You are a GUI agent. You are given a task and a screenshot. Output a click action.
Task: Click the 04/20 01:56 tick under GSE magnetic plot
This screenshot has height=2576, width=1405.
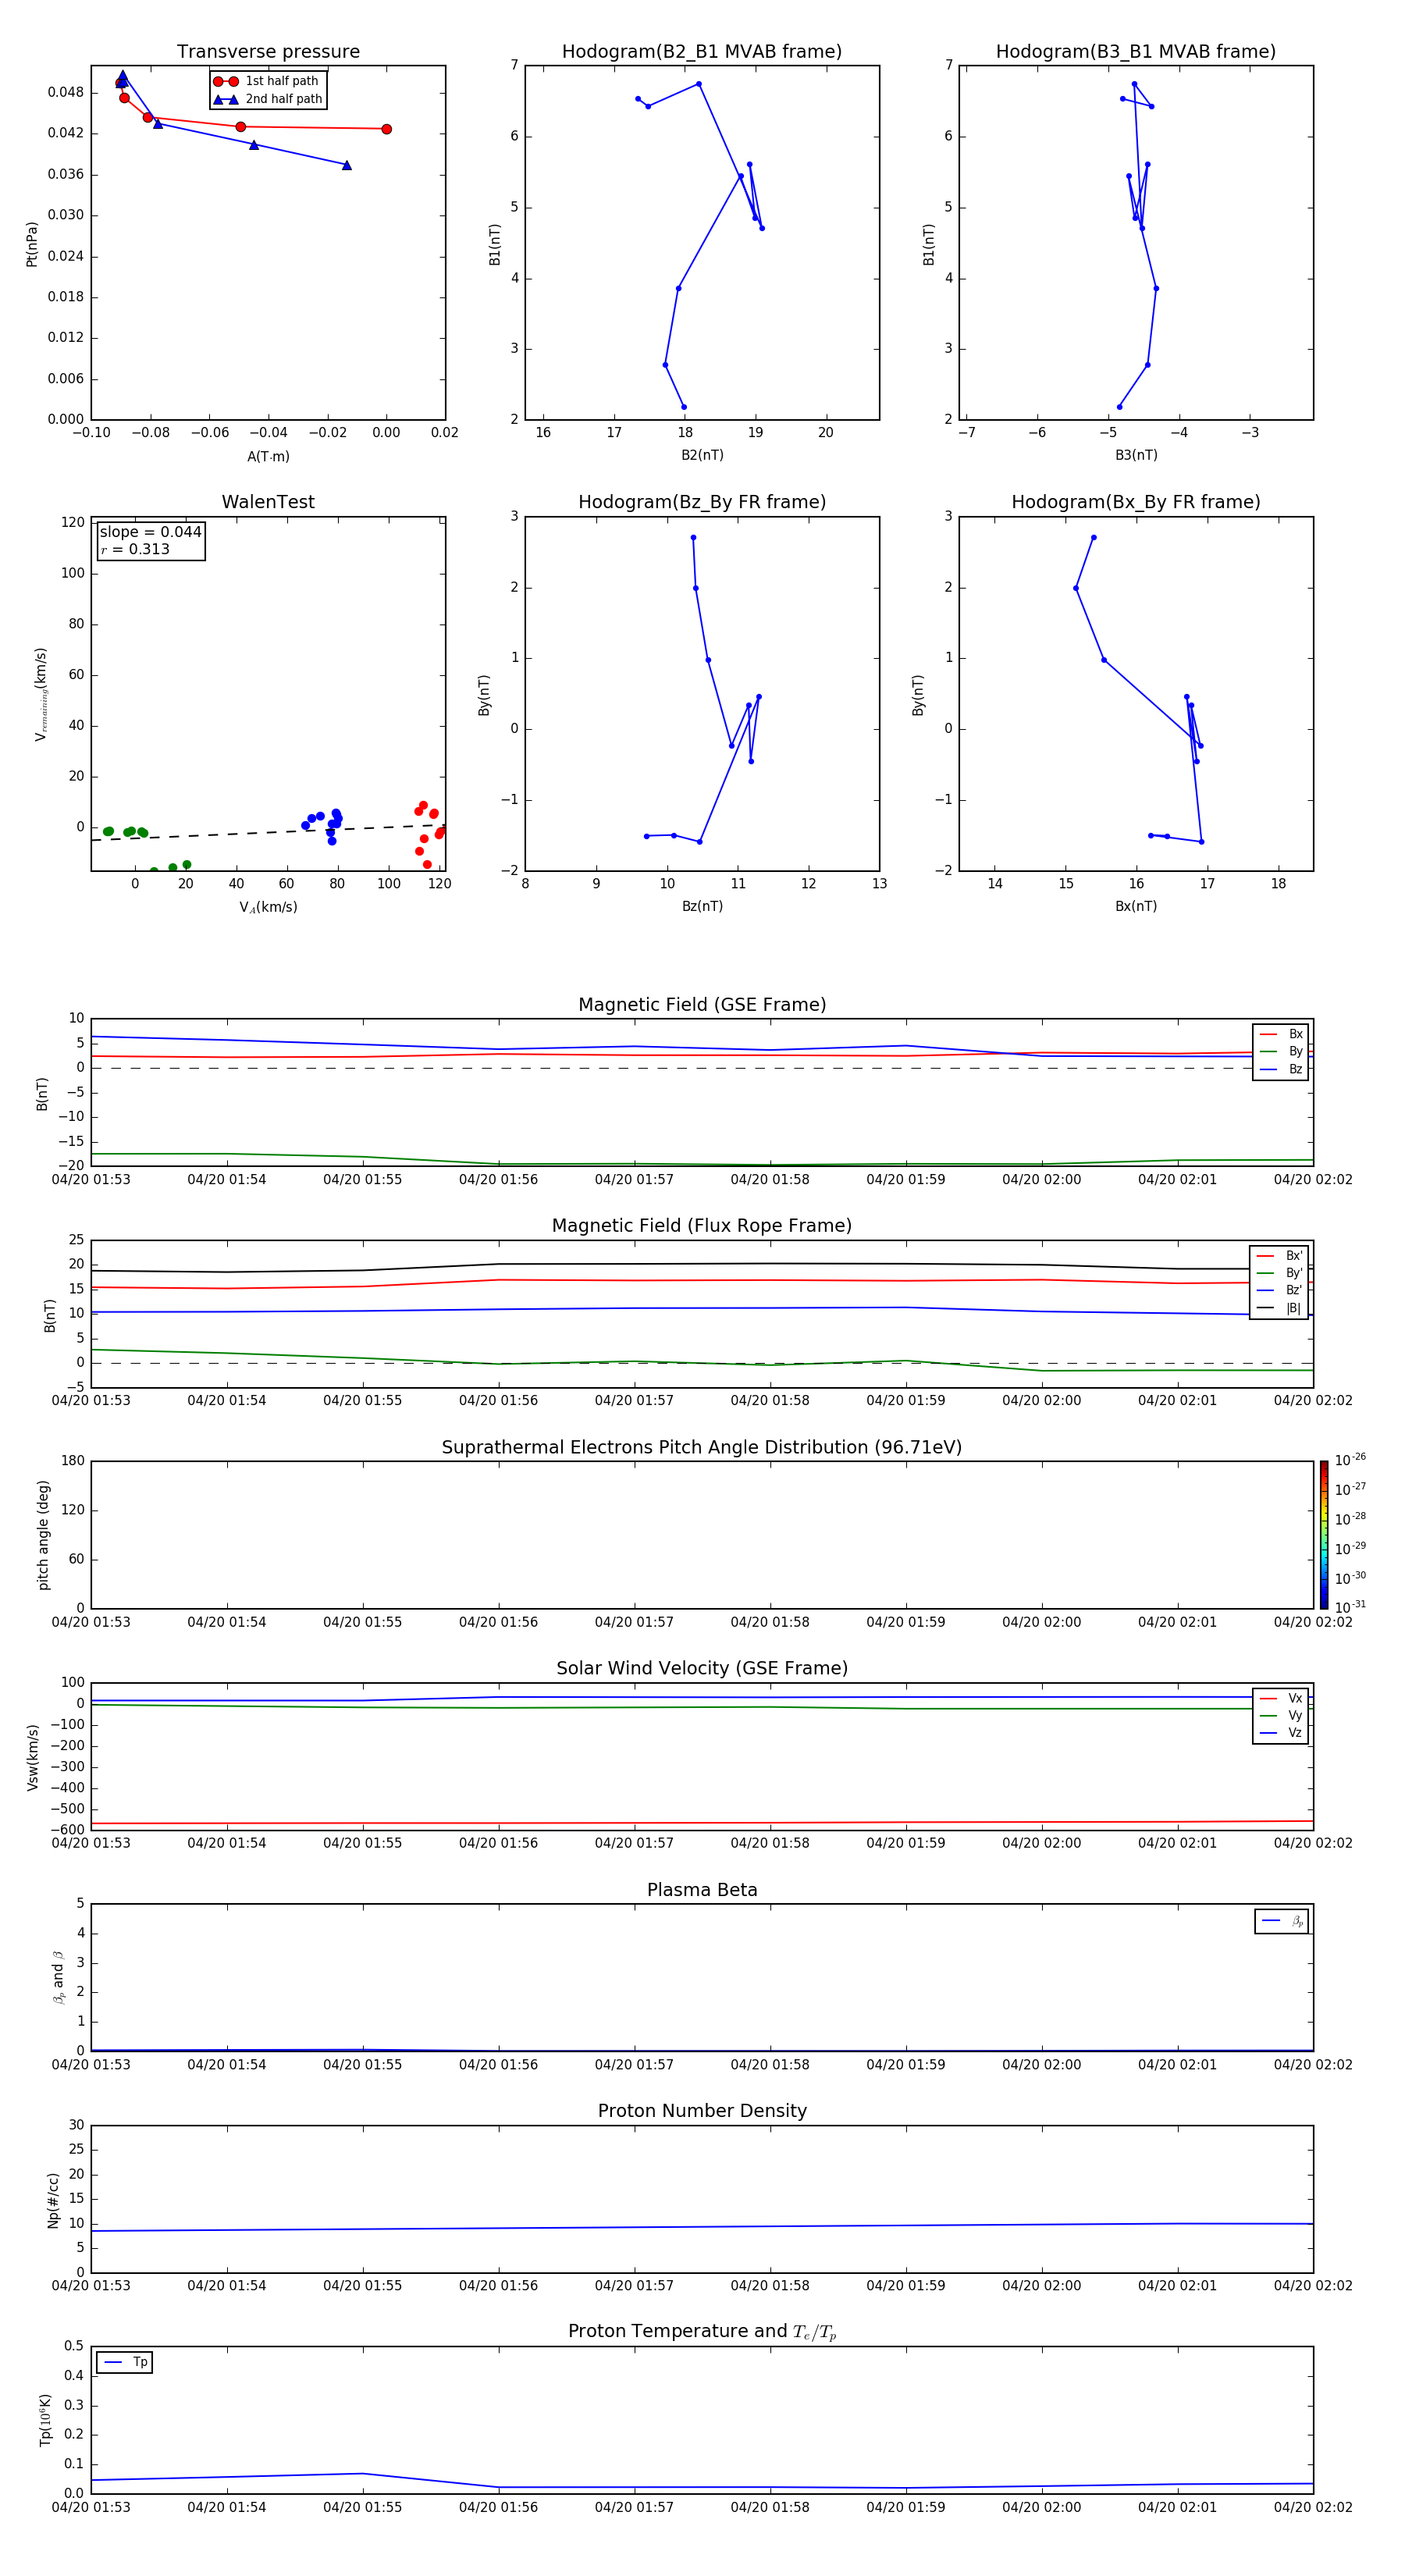(x=498, y=1179)
